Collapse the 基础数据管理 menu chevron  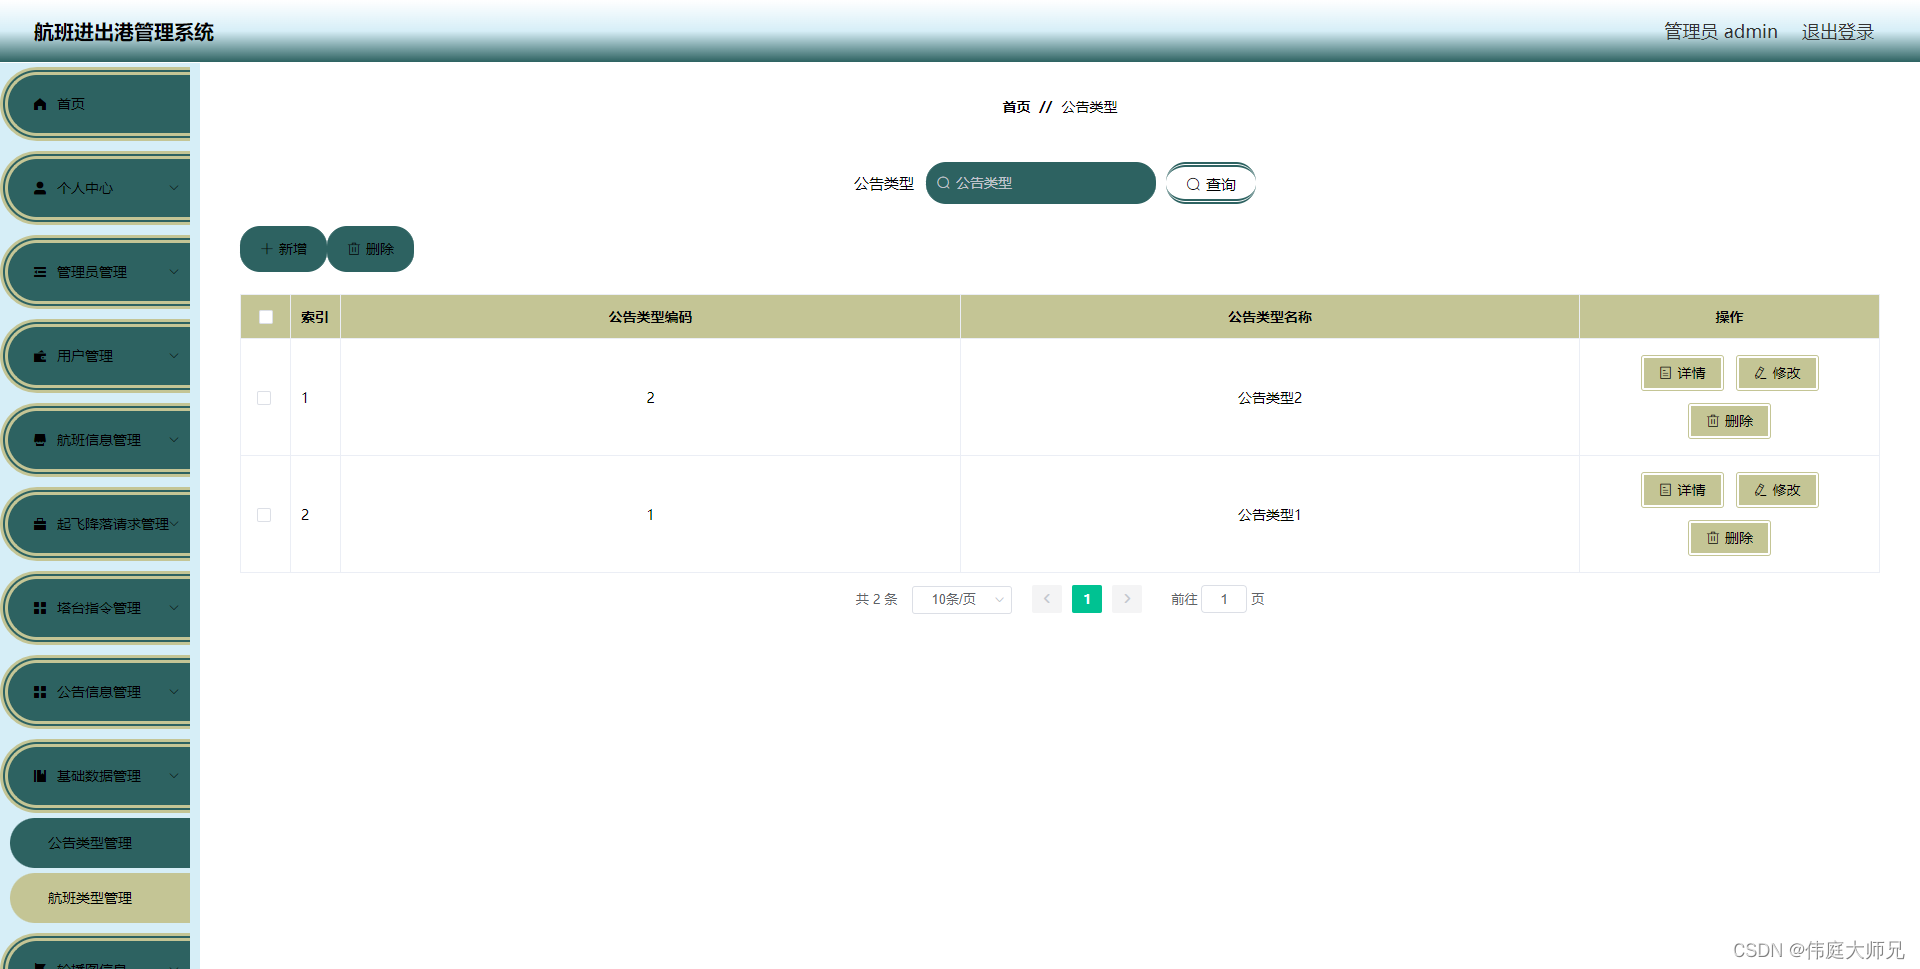(174, 776)
